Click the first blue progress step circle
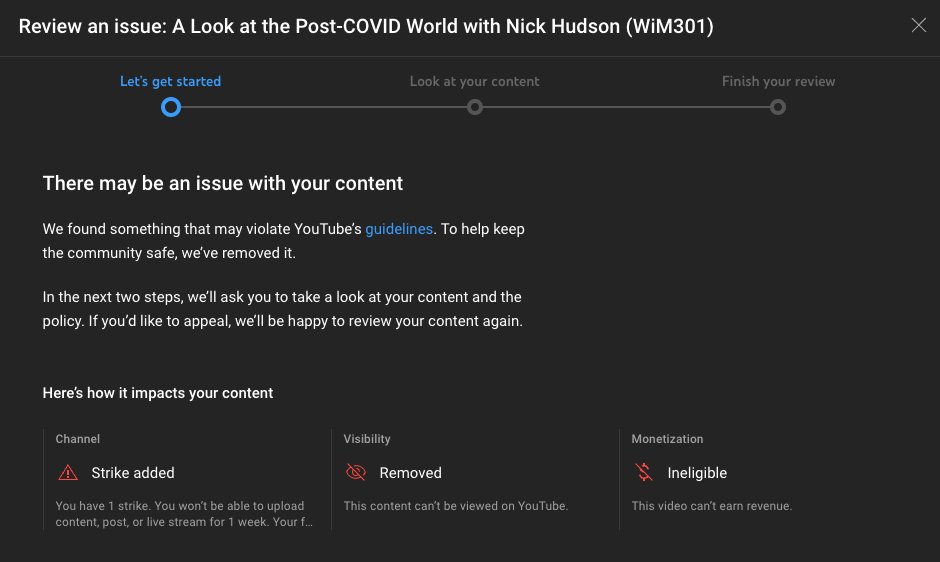The width and height of the screenshot is (940, 562). click(x=171, y=107)
